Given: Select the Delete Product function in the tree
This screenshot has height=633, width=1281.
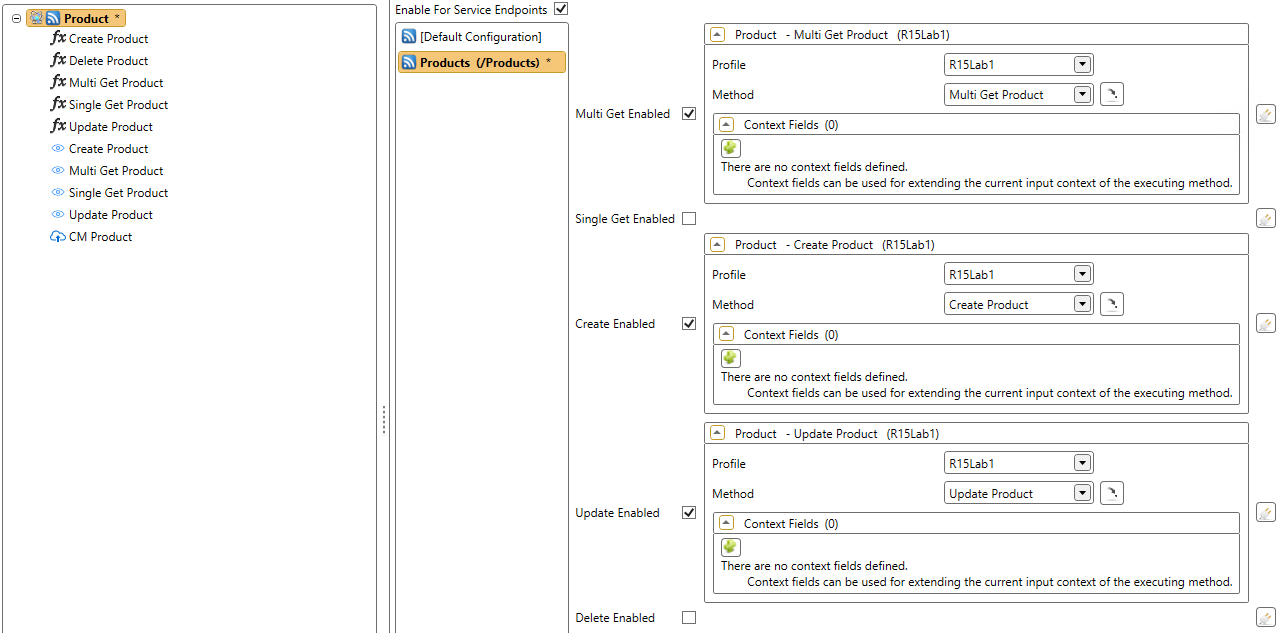Looking at the screenshot, I should (x=107, y=60).
